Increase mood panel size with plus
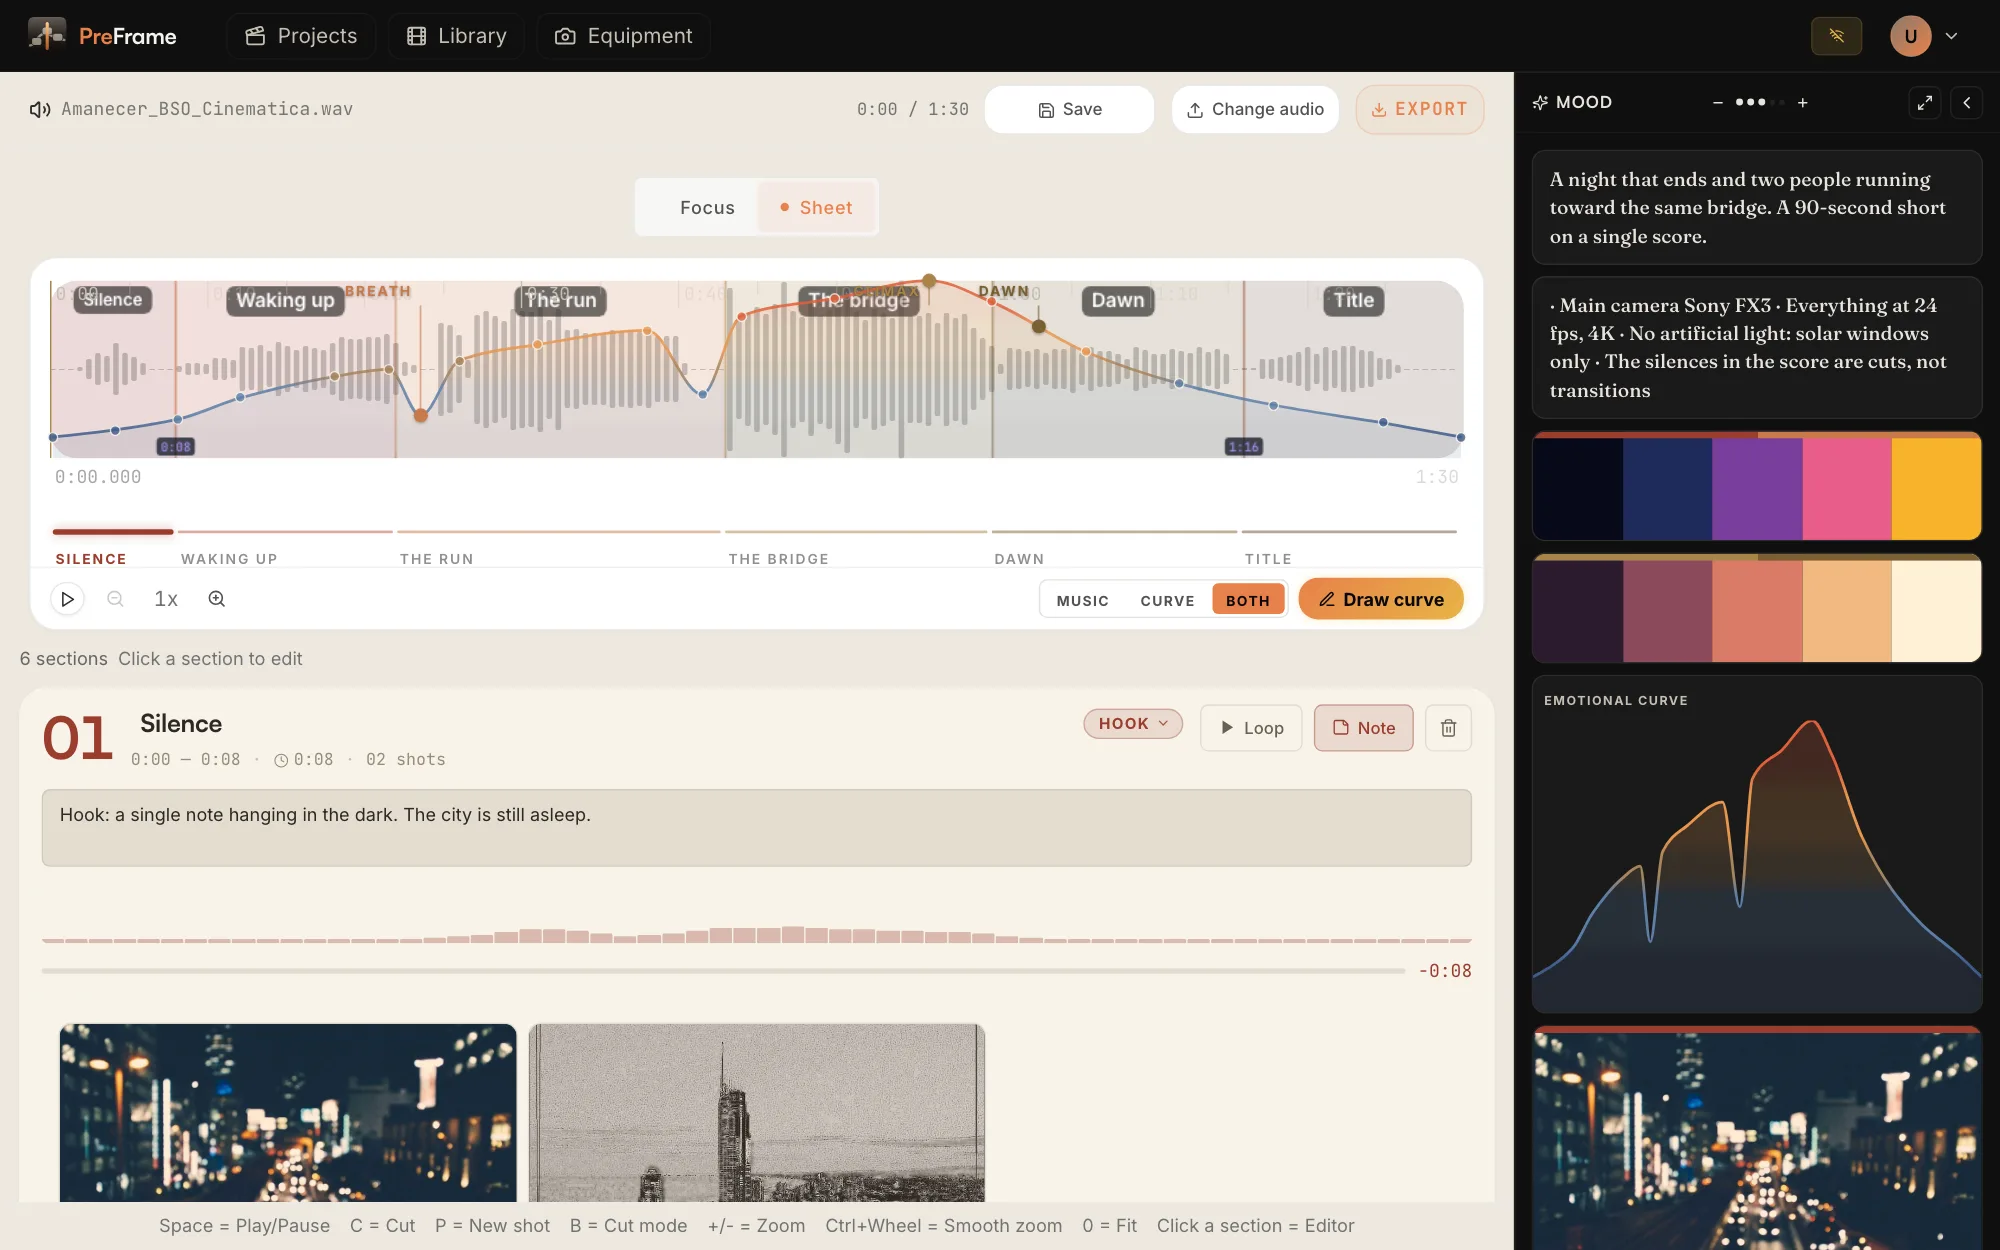This screenshot has height=1250, width=2000. (x=1802, y=103)
